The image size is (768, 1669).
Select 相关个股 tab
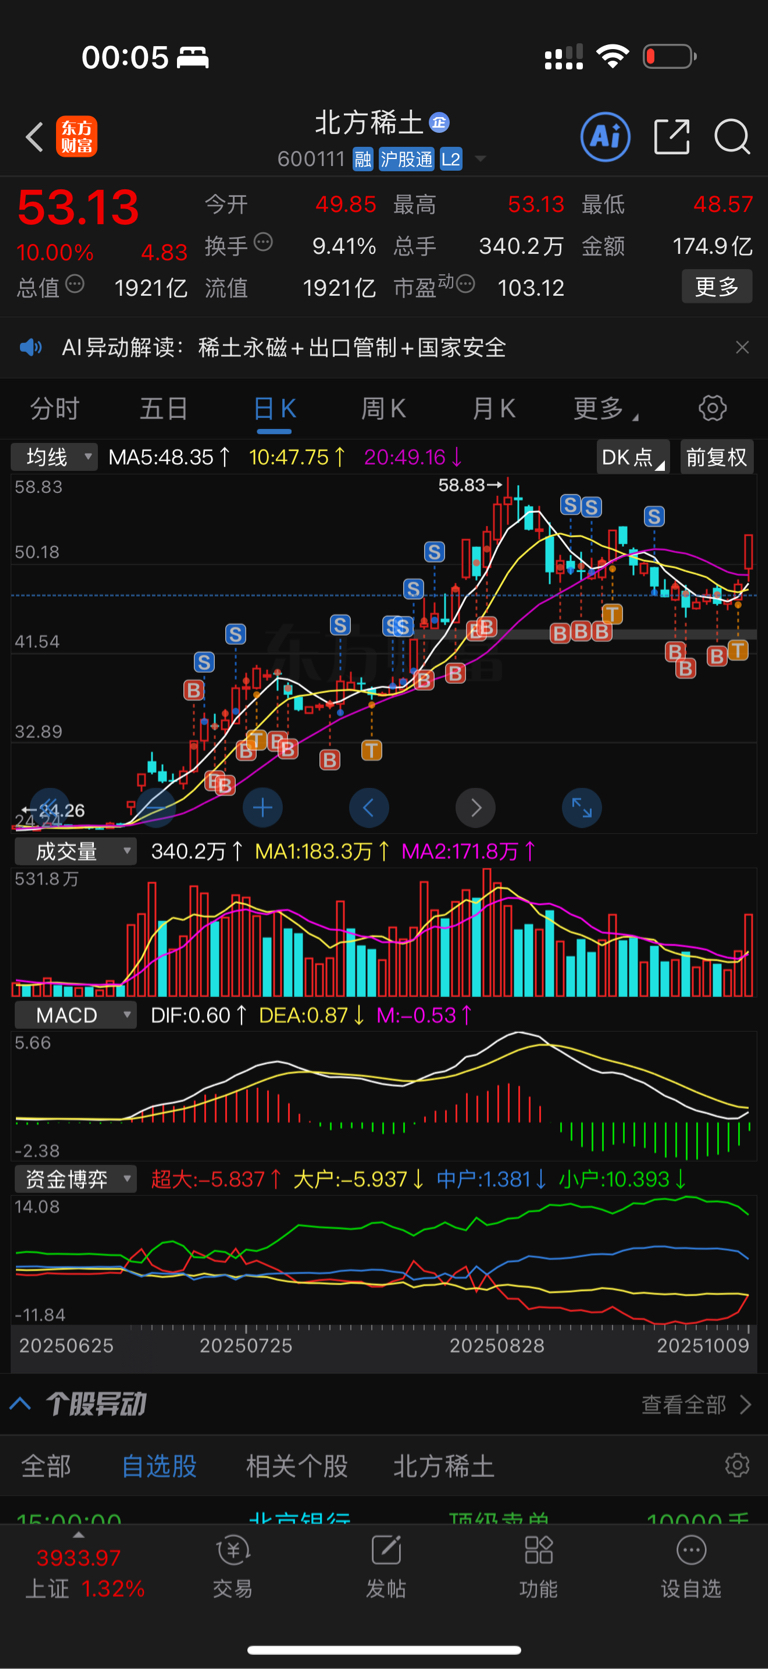click(297, 1466)
